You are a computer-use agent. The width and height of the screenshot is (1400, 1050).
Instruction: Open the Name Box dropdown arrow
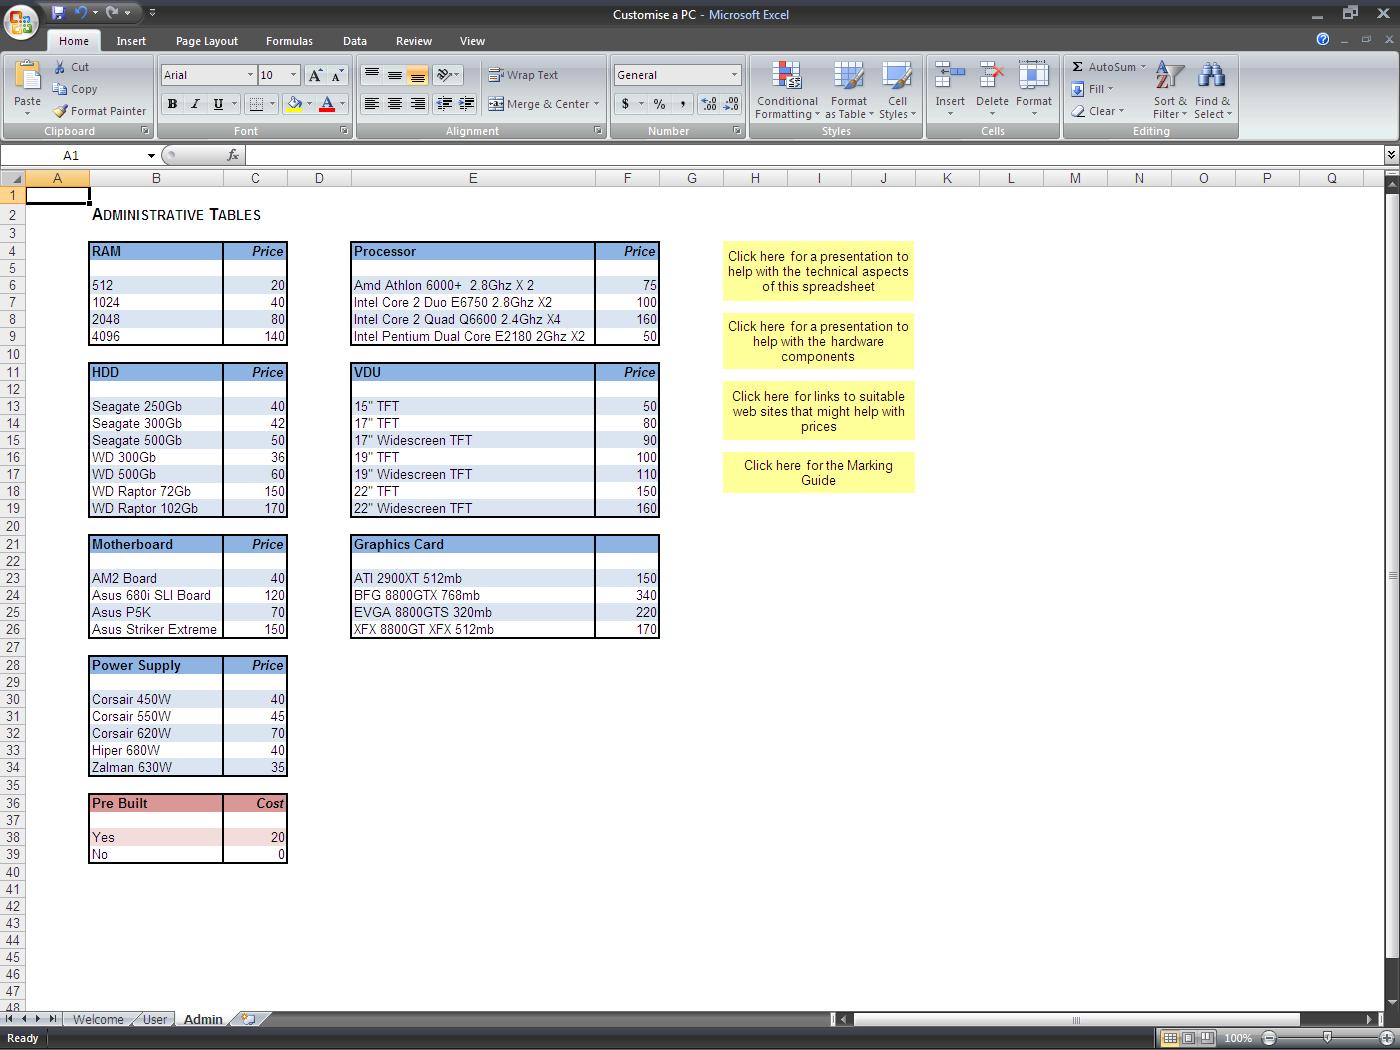tap(151, 155)
